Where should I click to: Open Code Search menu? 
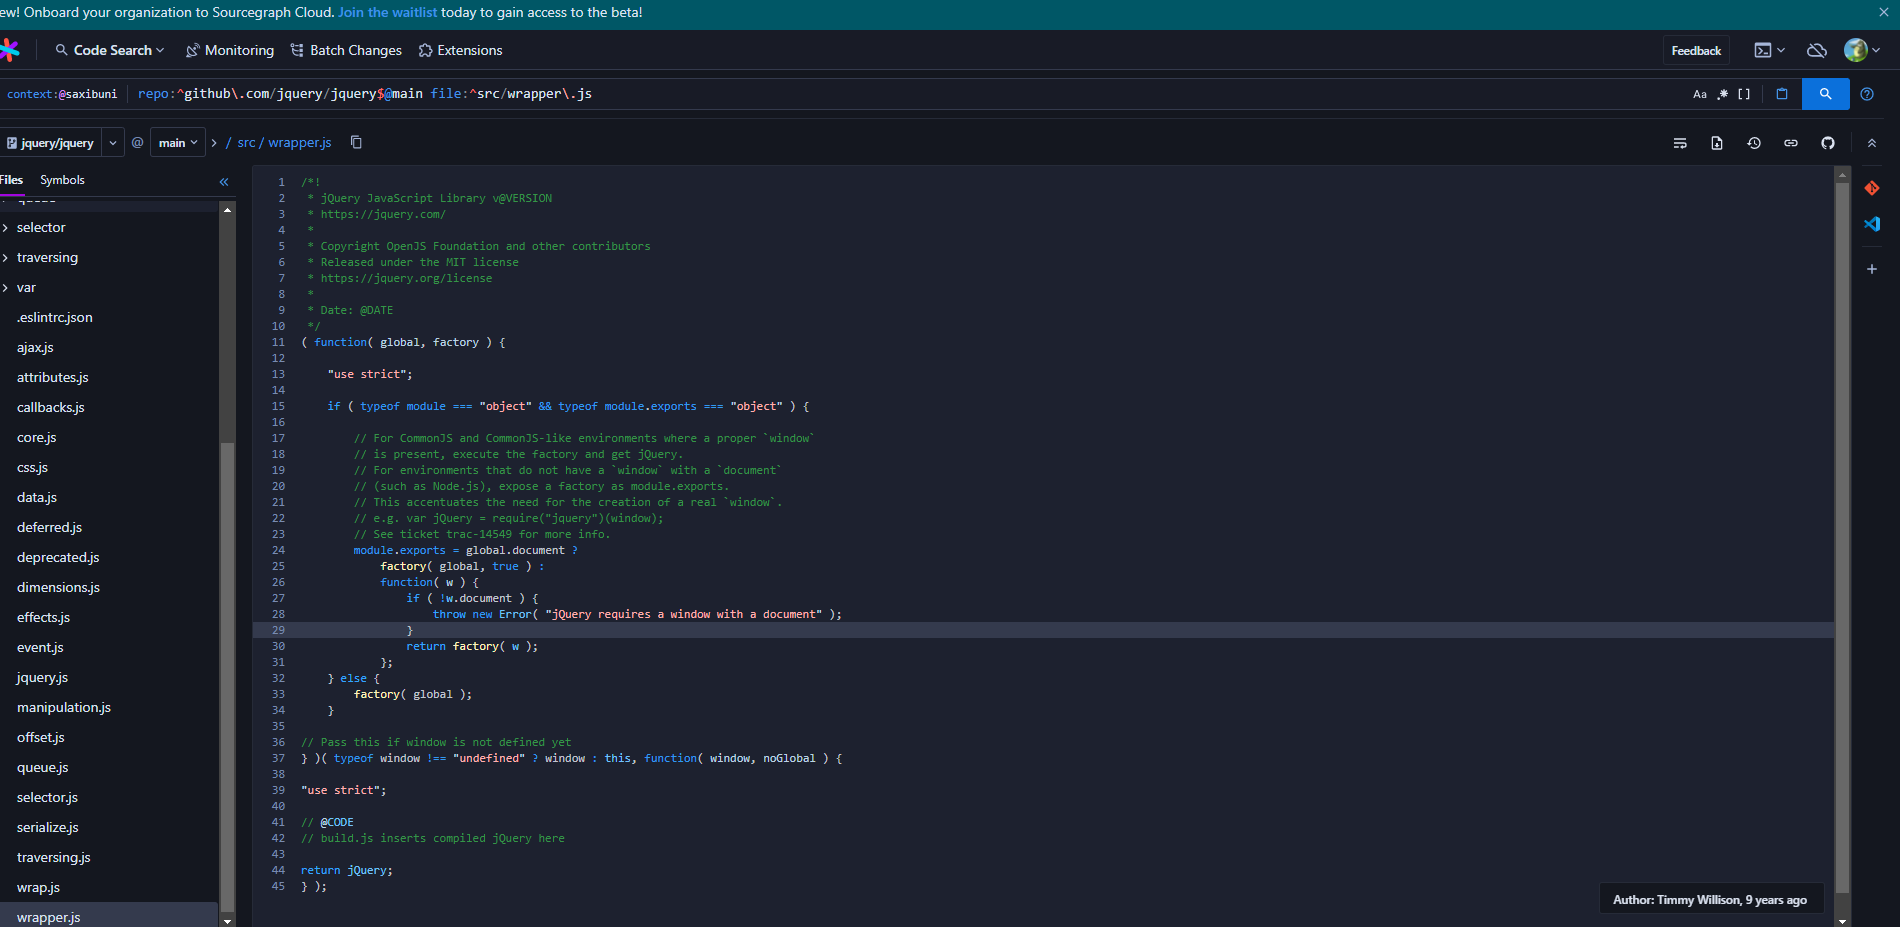[x=110, y=50]
